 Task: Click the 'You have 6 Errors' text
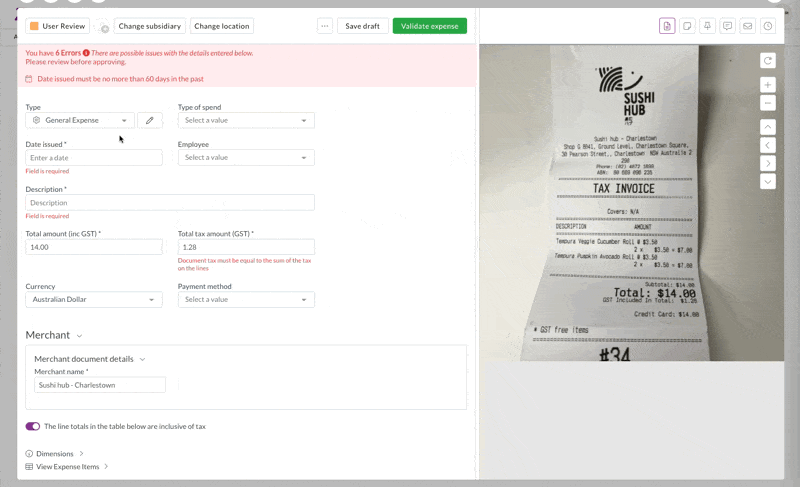click(53, 53)
